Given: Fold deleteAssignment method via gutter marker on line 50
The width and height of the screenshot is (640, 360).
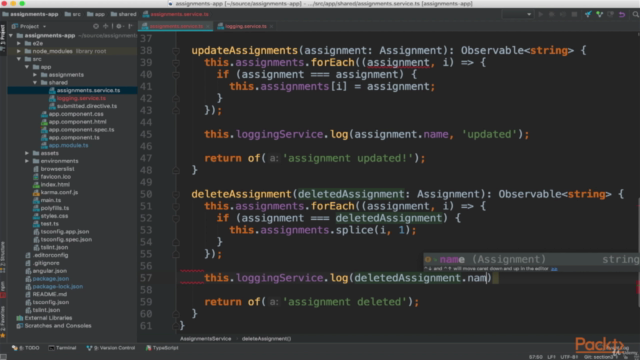Looking at the screenshot, I should click(x=176, y=195).
